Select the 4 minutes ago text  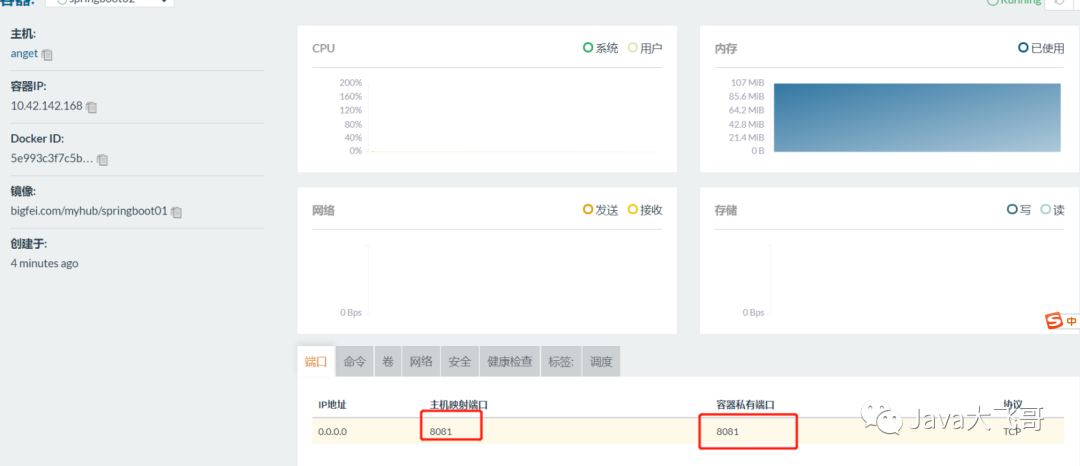[x=44, y=263]
